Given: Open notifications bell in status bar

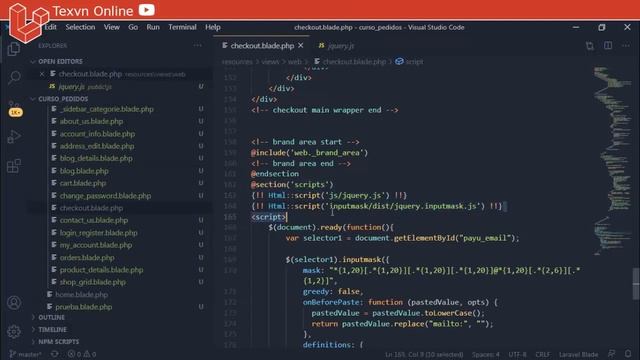Looking at the screenshot, I should (628, 354).
